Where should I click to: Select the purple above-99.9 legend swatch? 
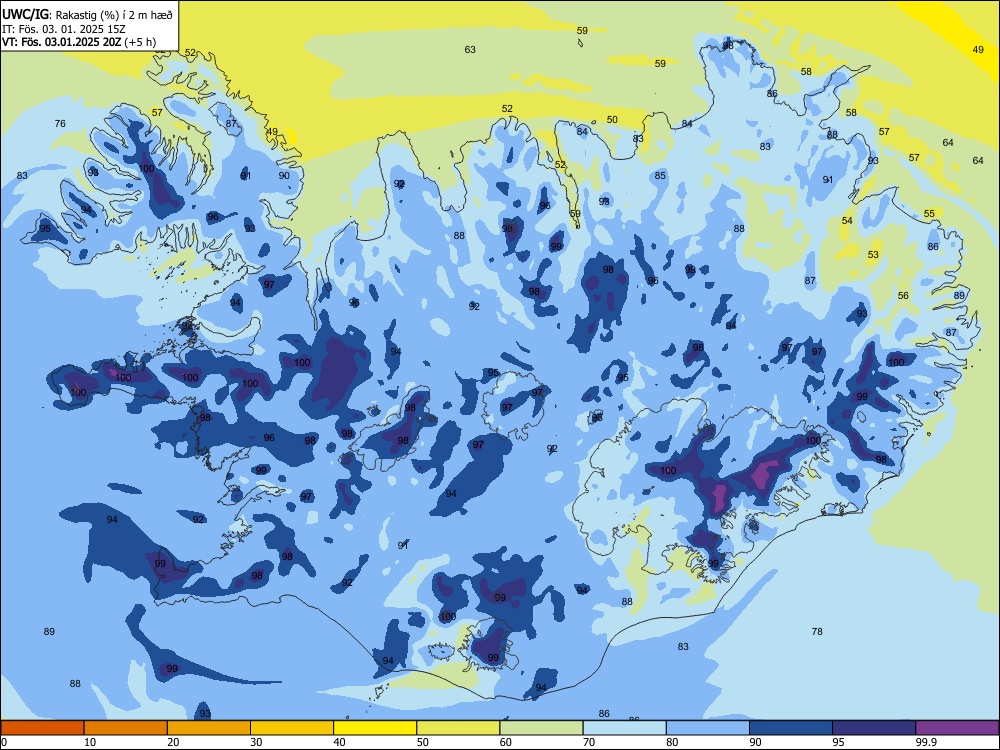coord(957,728)
